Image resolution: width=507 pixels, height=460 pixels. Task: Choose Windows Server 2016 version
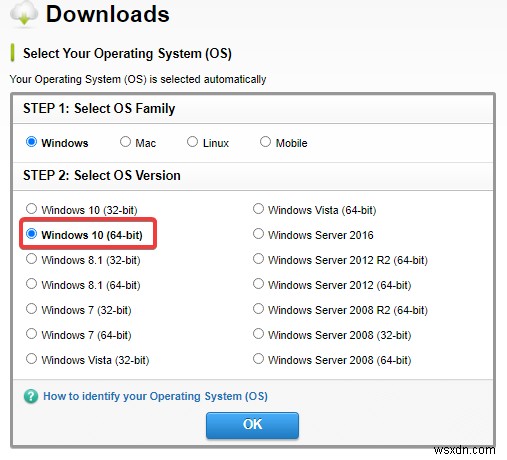[x=258, y=234]
